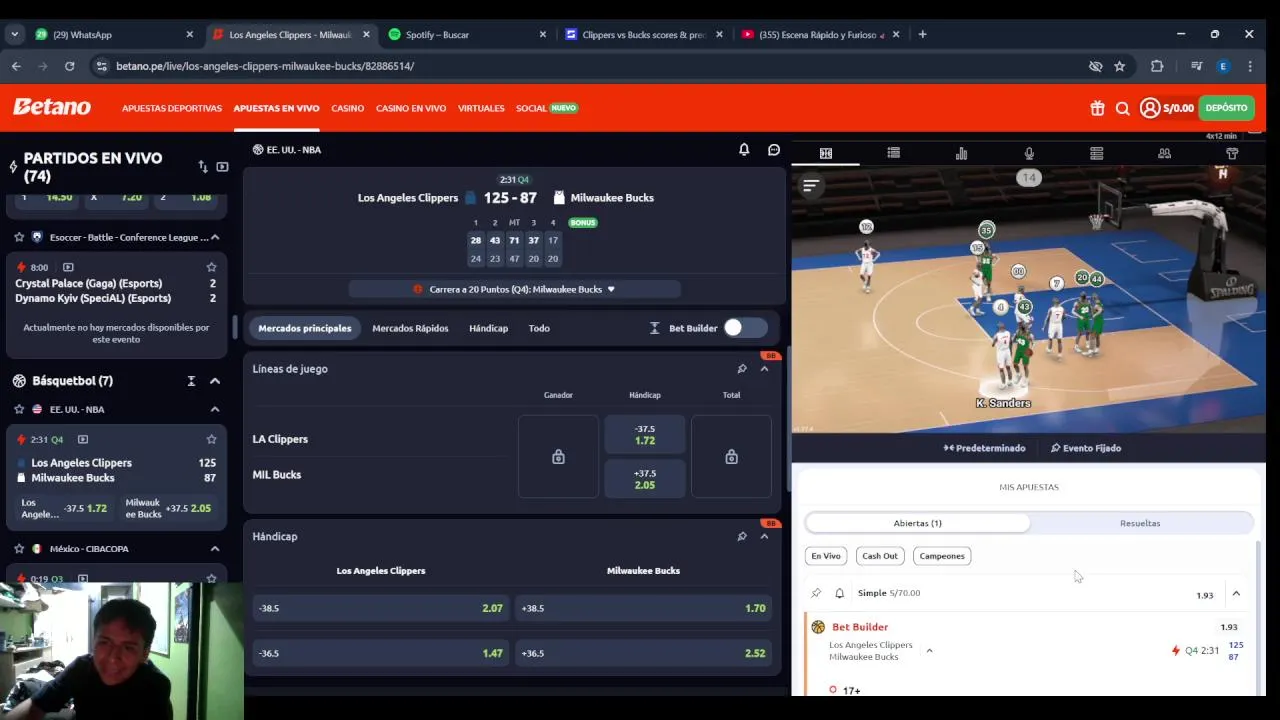Image resolution: width=1280 pixels, height=720 pixels.
Task: Filter bets by Campeones
Action: [x=942, y=556]
